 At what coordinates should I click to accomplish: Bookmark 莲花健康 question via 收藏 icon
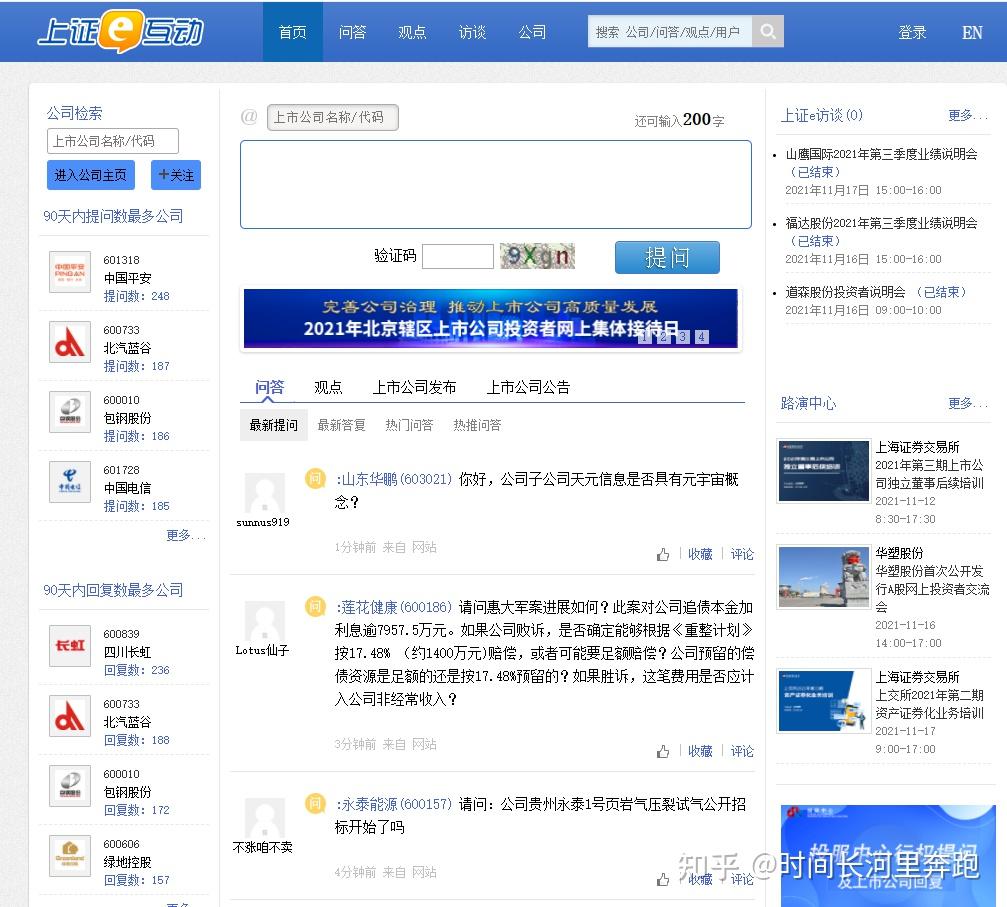pyautogui.click(x=699, y=751)
